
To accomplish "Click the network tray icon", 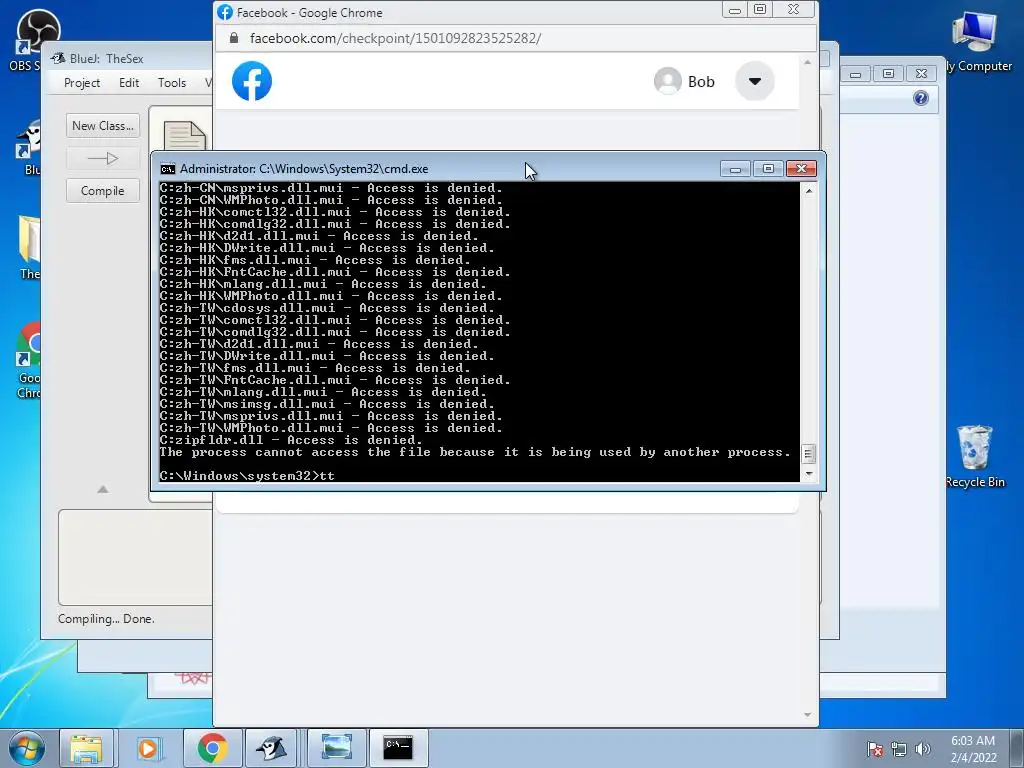I will click(x=899, y=749).
